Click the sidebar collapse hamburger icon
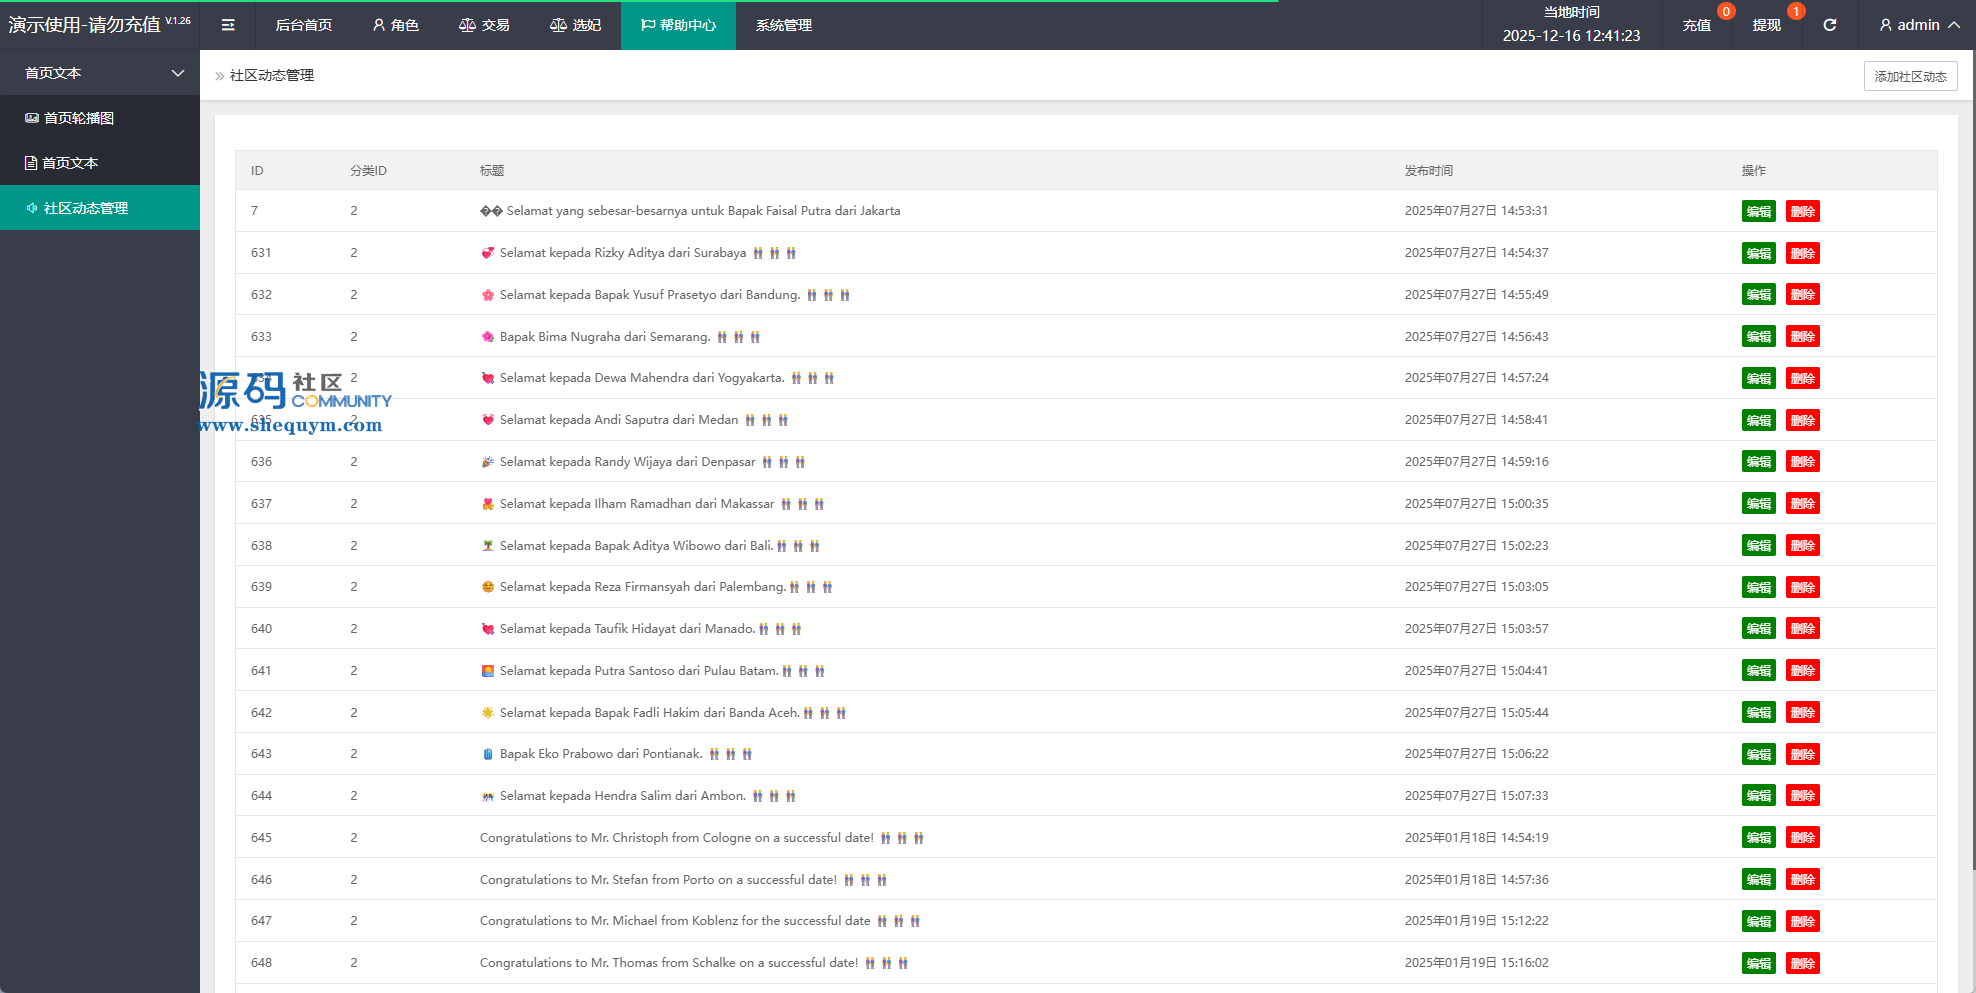This screenshot has width=1976, height=993. 228,25
